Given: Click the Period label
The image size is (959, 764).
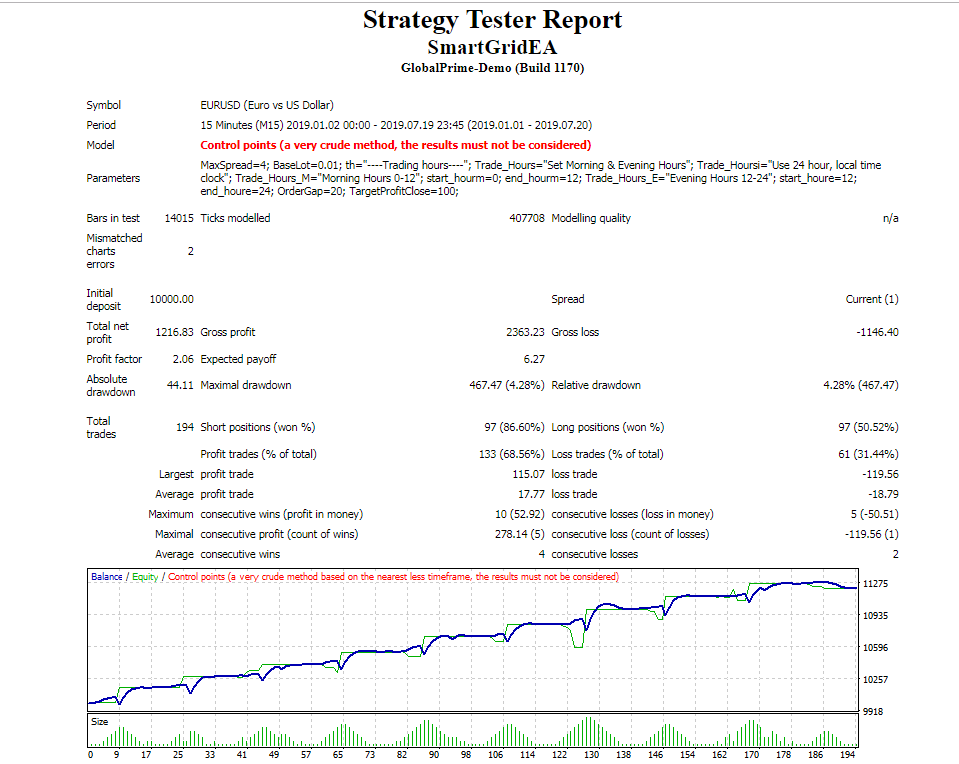Looking at the screenshot, I should pyautogui.click(x=101, y=125).
